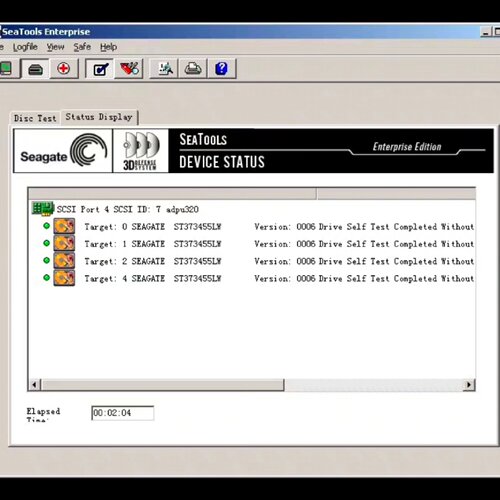The width and height of the screenshot is (500, 500).
Task: Click the hardware scan toolbar icon
Action: (x=164, y=69)
